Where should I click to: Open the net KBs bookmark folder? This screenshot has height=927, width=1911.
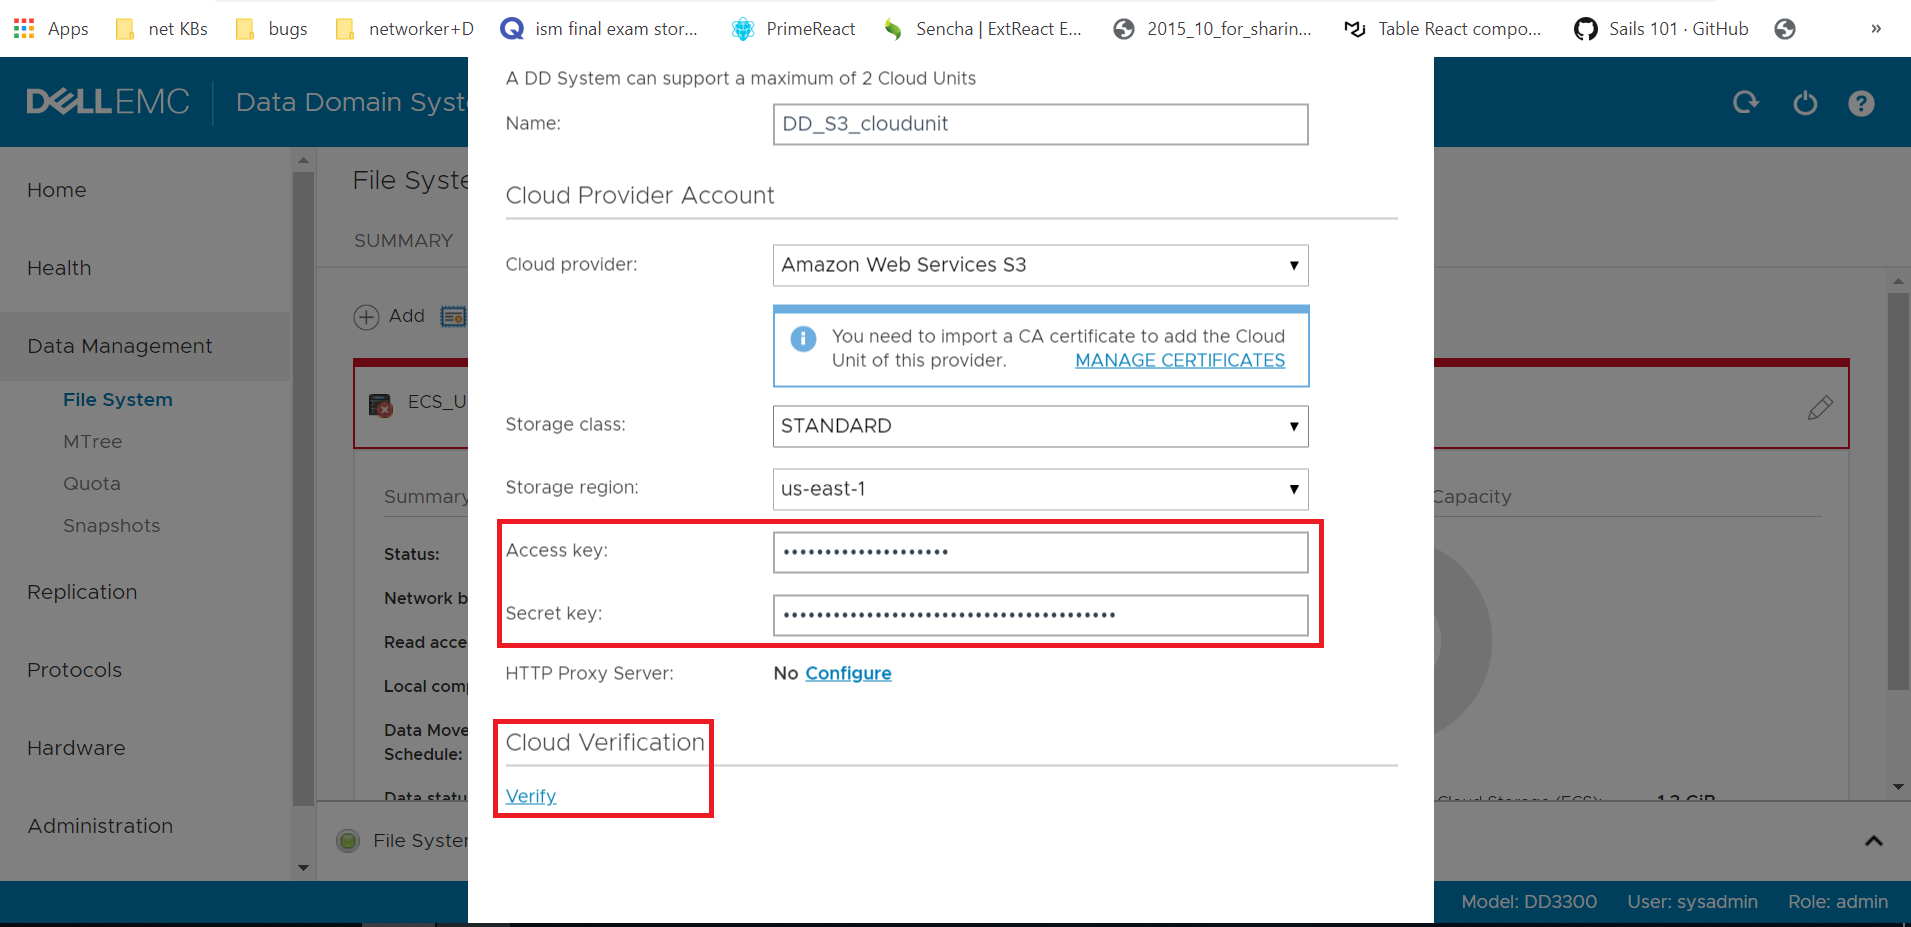(162, 29)
